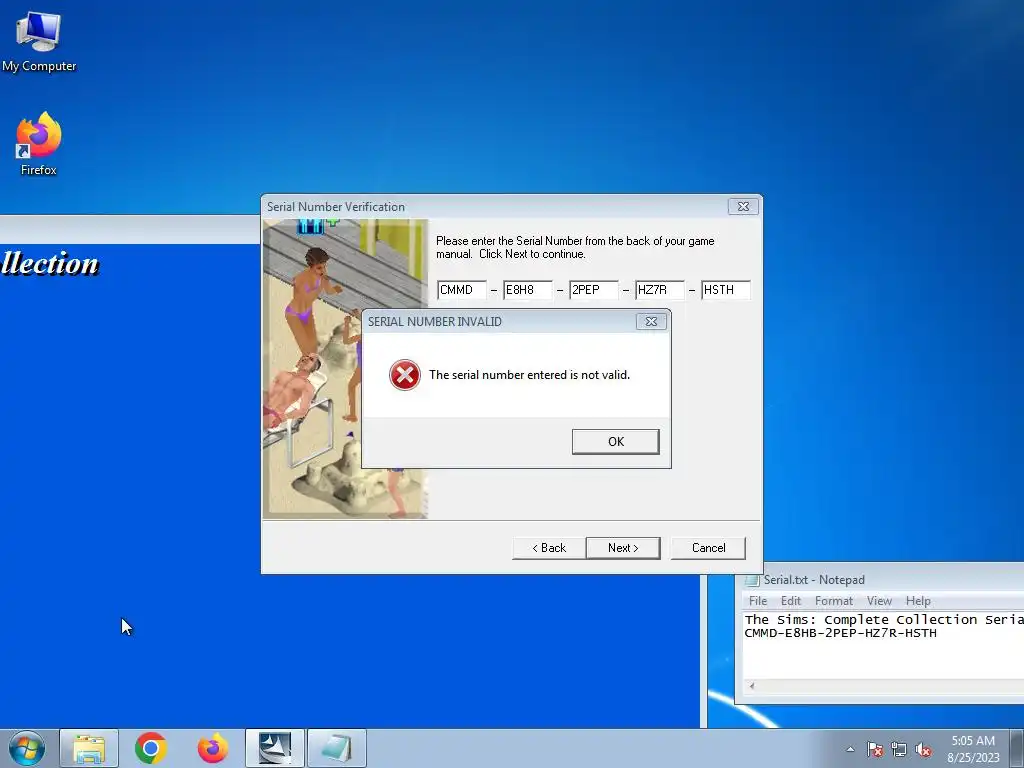Viewport: 1024px width, 768px height.
Task: Click the 'serial number entered is not valid' message
Action: coord(530,375)
